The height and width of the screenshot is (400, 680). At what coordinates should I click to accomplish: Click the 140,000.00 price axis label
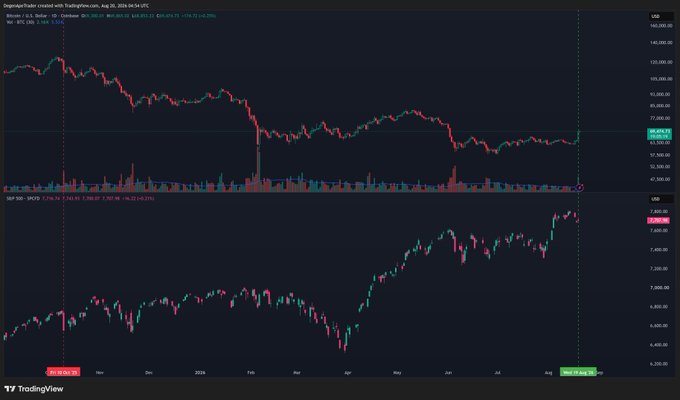(x=661, y=43)
